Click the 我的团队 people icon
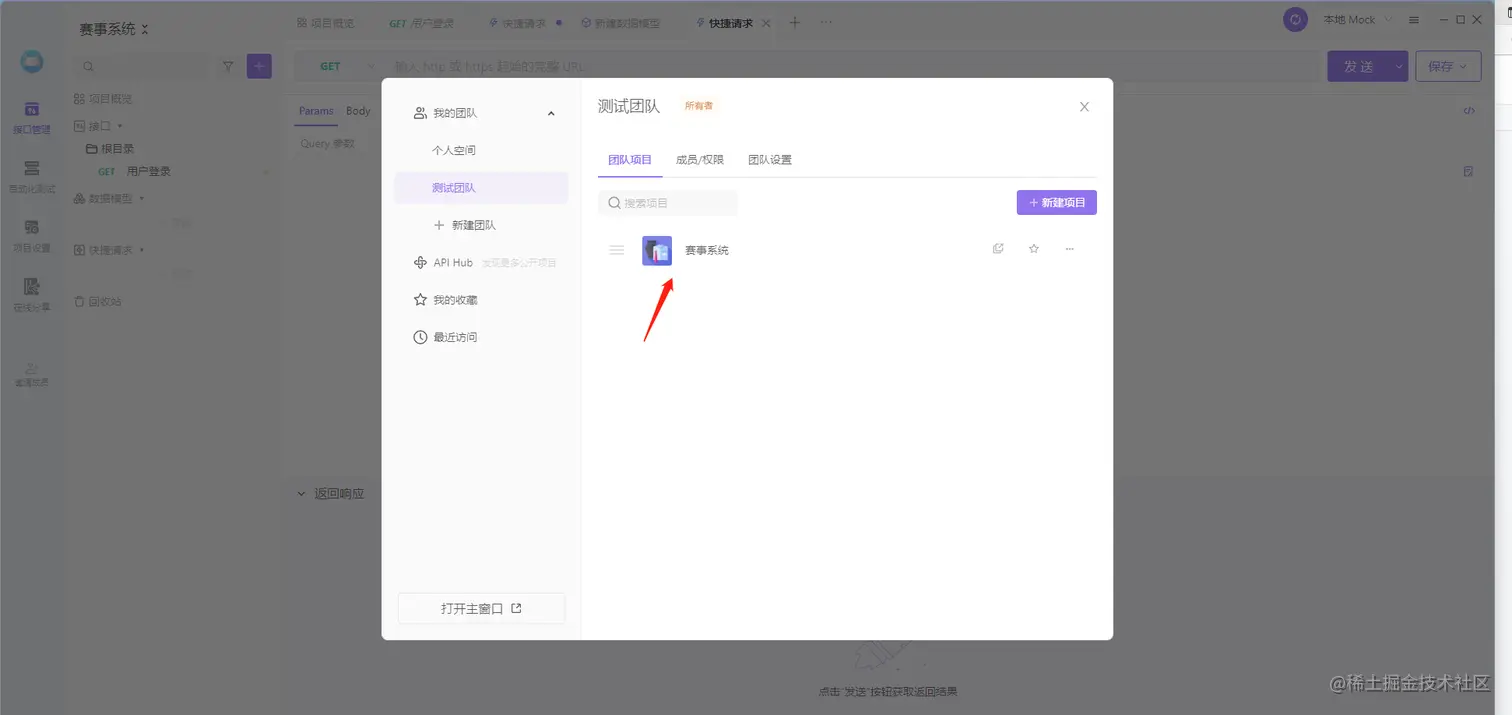This screenshot has height=715, width=1512. coord(420,114)
